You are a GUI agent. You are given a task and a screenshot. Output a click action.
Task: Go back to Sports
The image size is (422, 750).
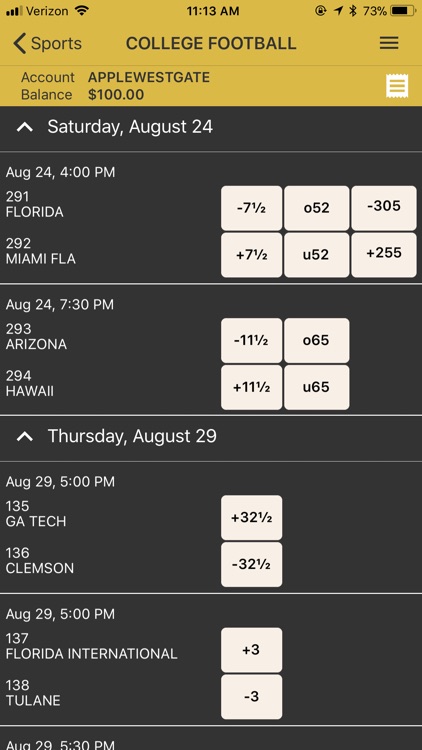pos(47,44)
